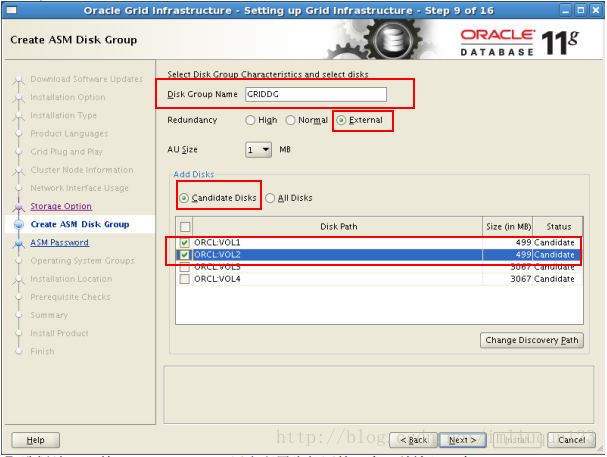This screenshot has width=607, height=457.
Task: Open the AU Size dropdown
Action: (258, 150)
